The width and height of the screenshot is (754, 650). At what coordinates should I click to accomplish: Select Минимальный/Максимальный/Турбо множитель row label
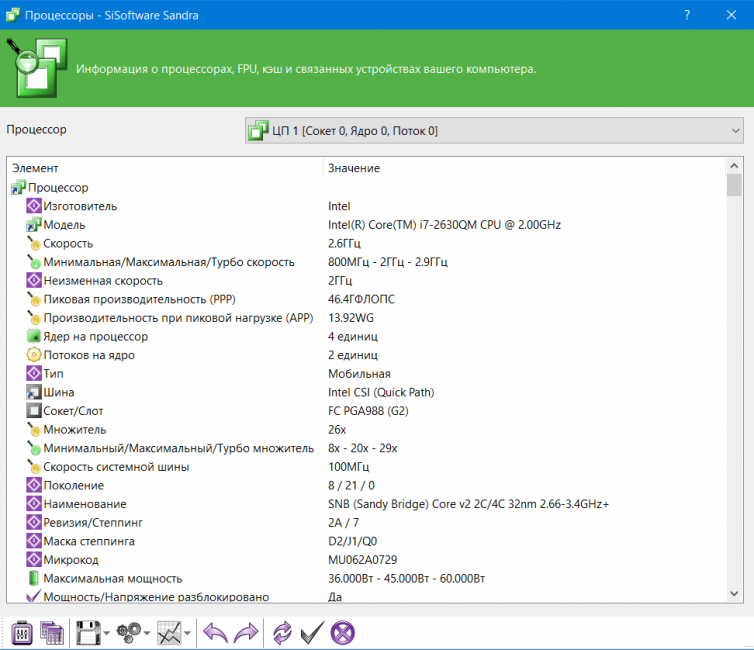178,449
